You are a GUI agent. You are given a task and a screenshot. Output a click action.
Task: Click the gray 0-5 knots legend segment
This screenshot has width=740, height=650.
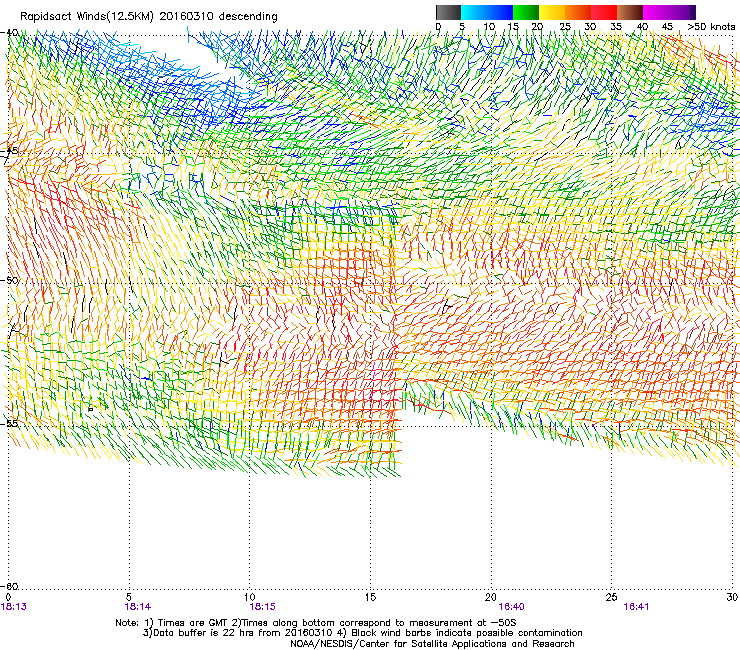coord(449,12)
